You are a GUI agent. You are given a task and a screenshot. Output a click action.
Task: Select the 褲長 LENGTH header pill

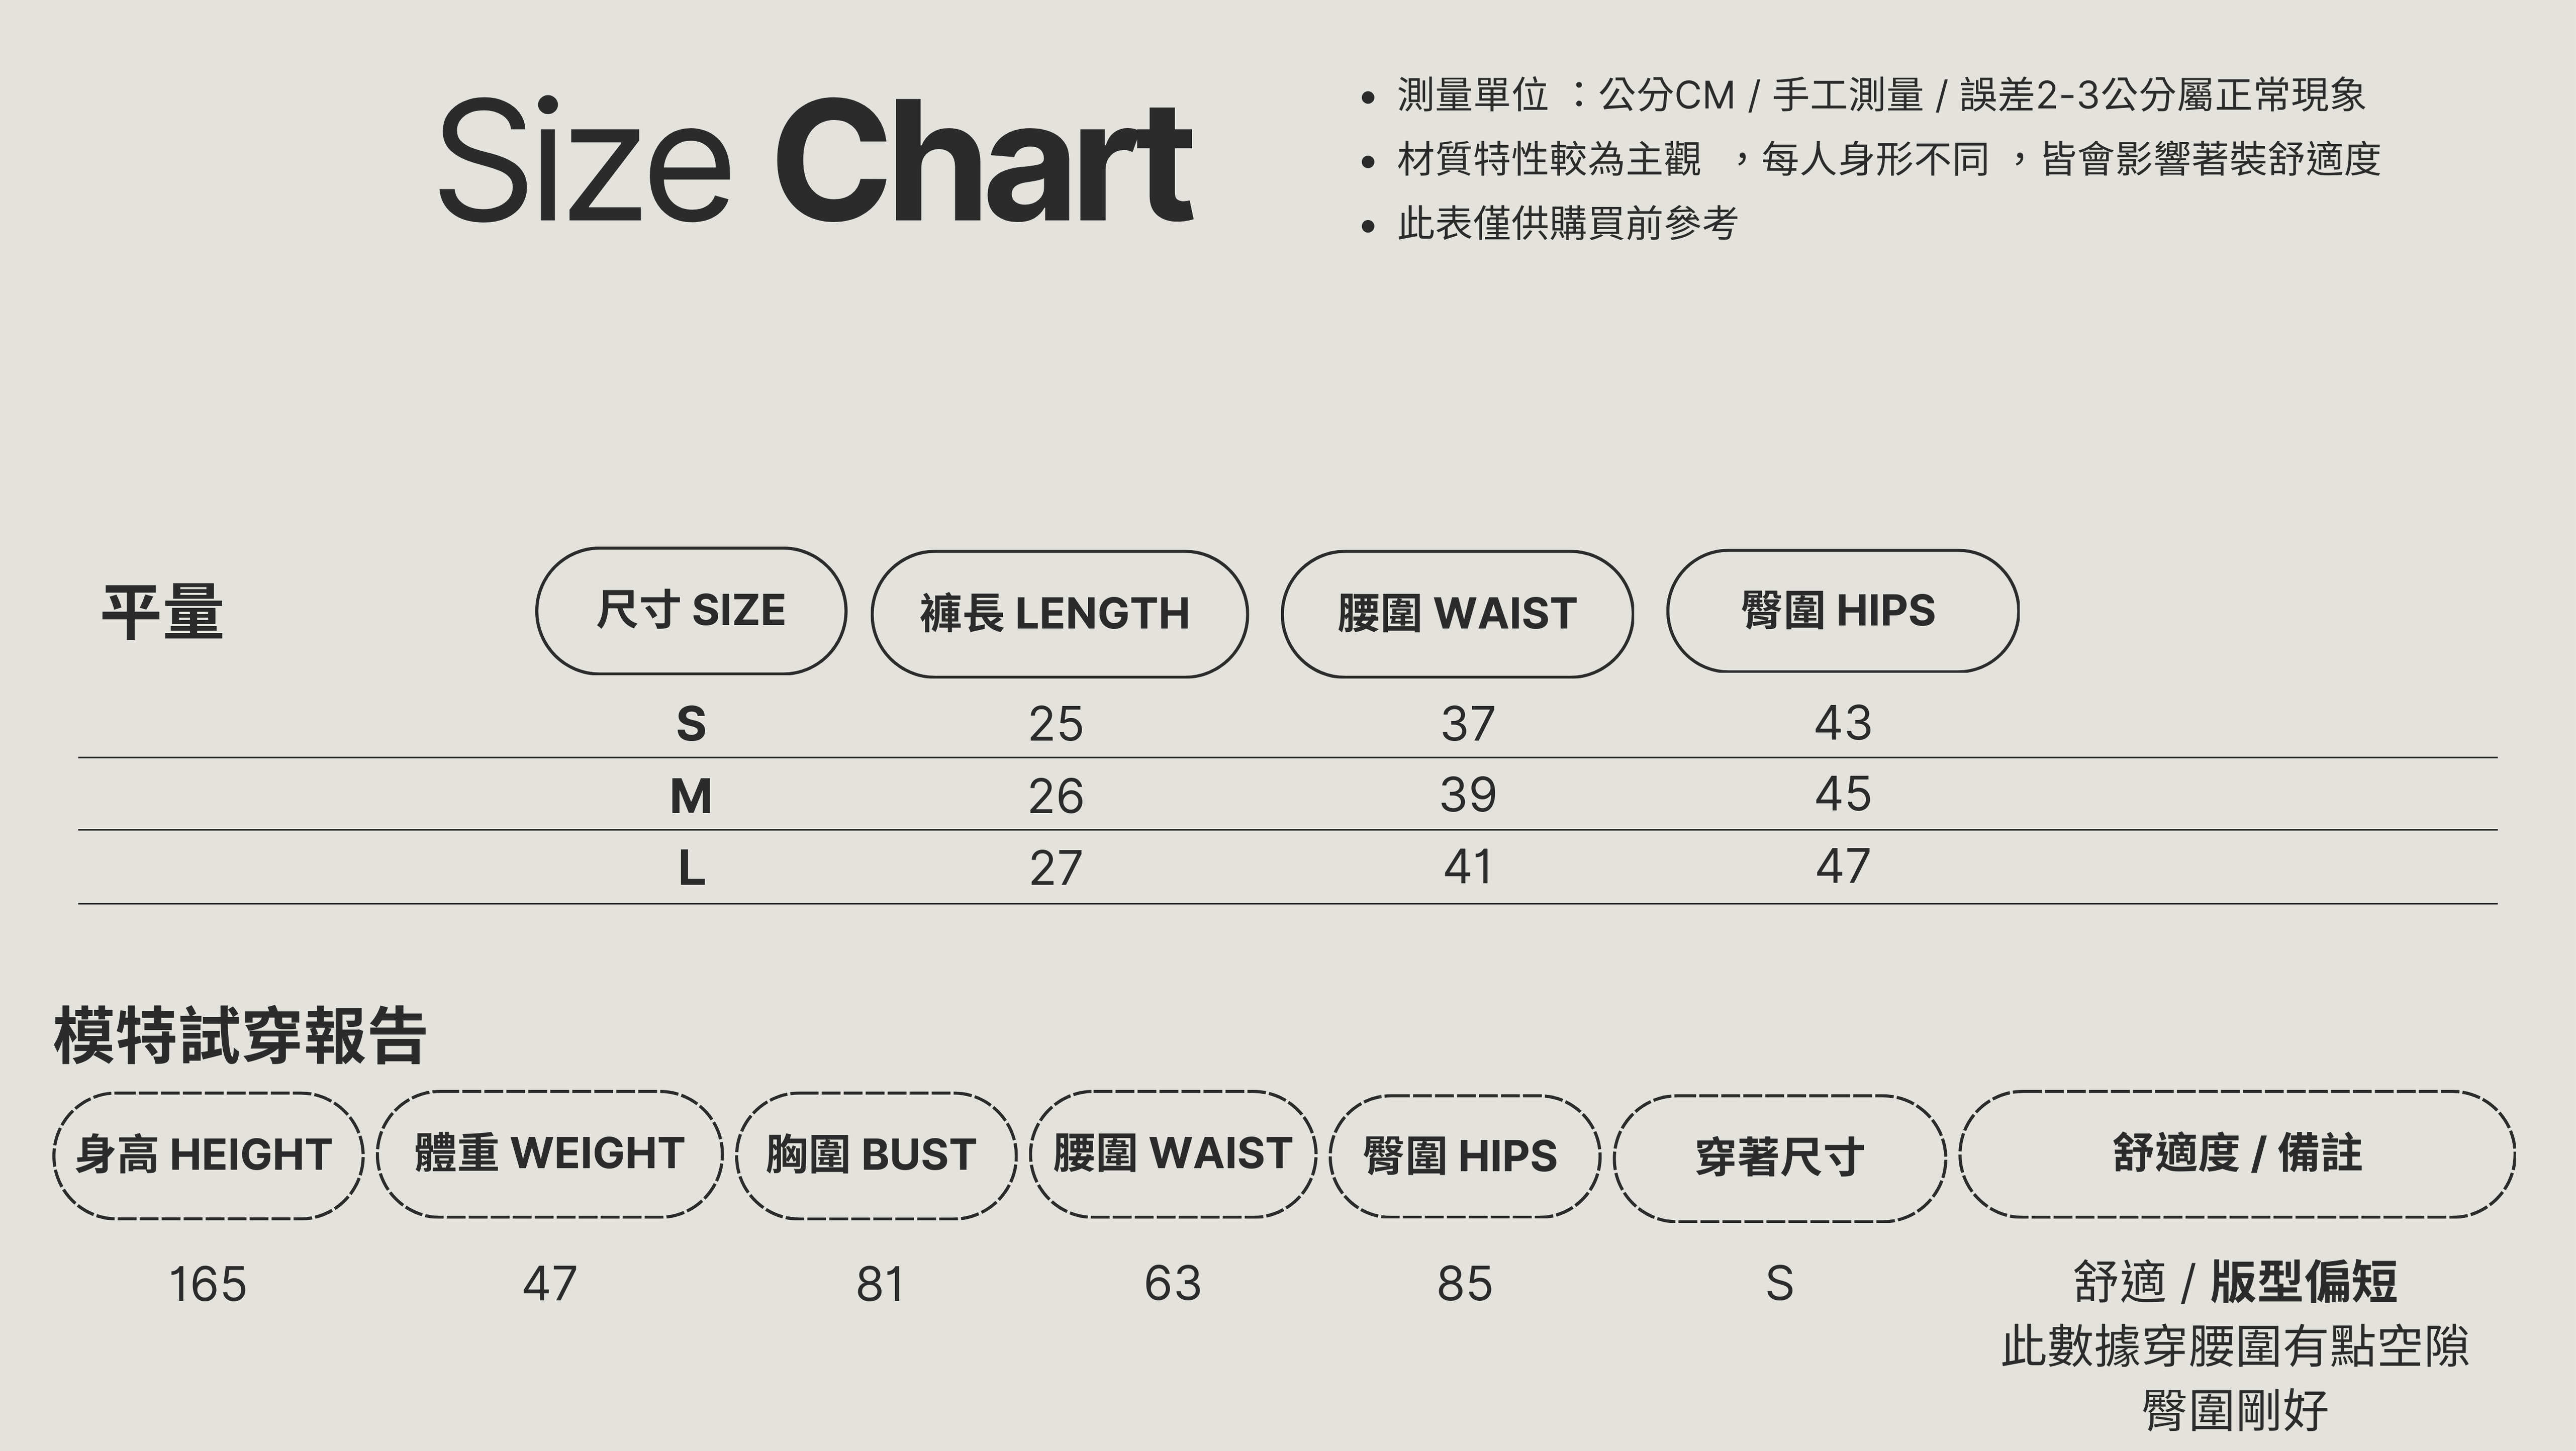pyautogui.click(x=1059, y=613)
